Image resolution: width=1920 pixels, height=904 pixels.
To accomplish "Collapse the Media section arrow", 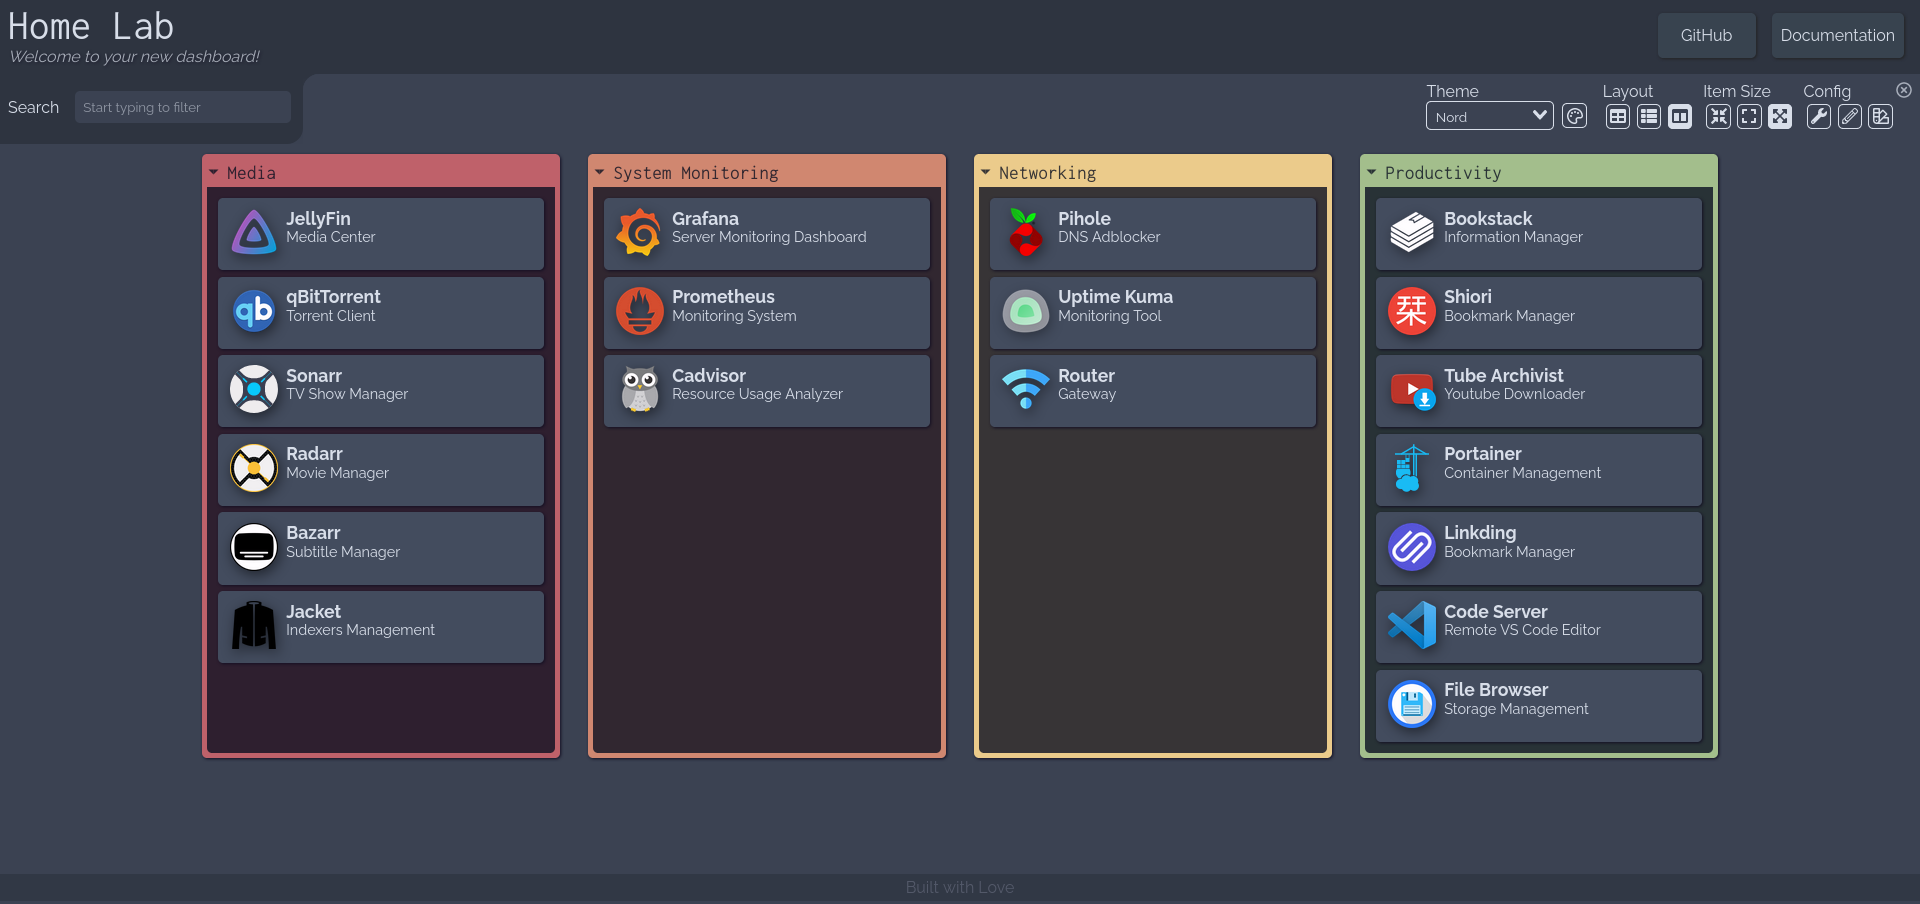I will tap(214, 172).
